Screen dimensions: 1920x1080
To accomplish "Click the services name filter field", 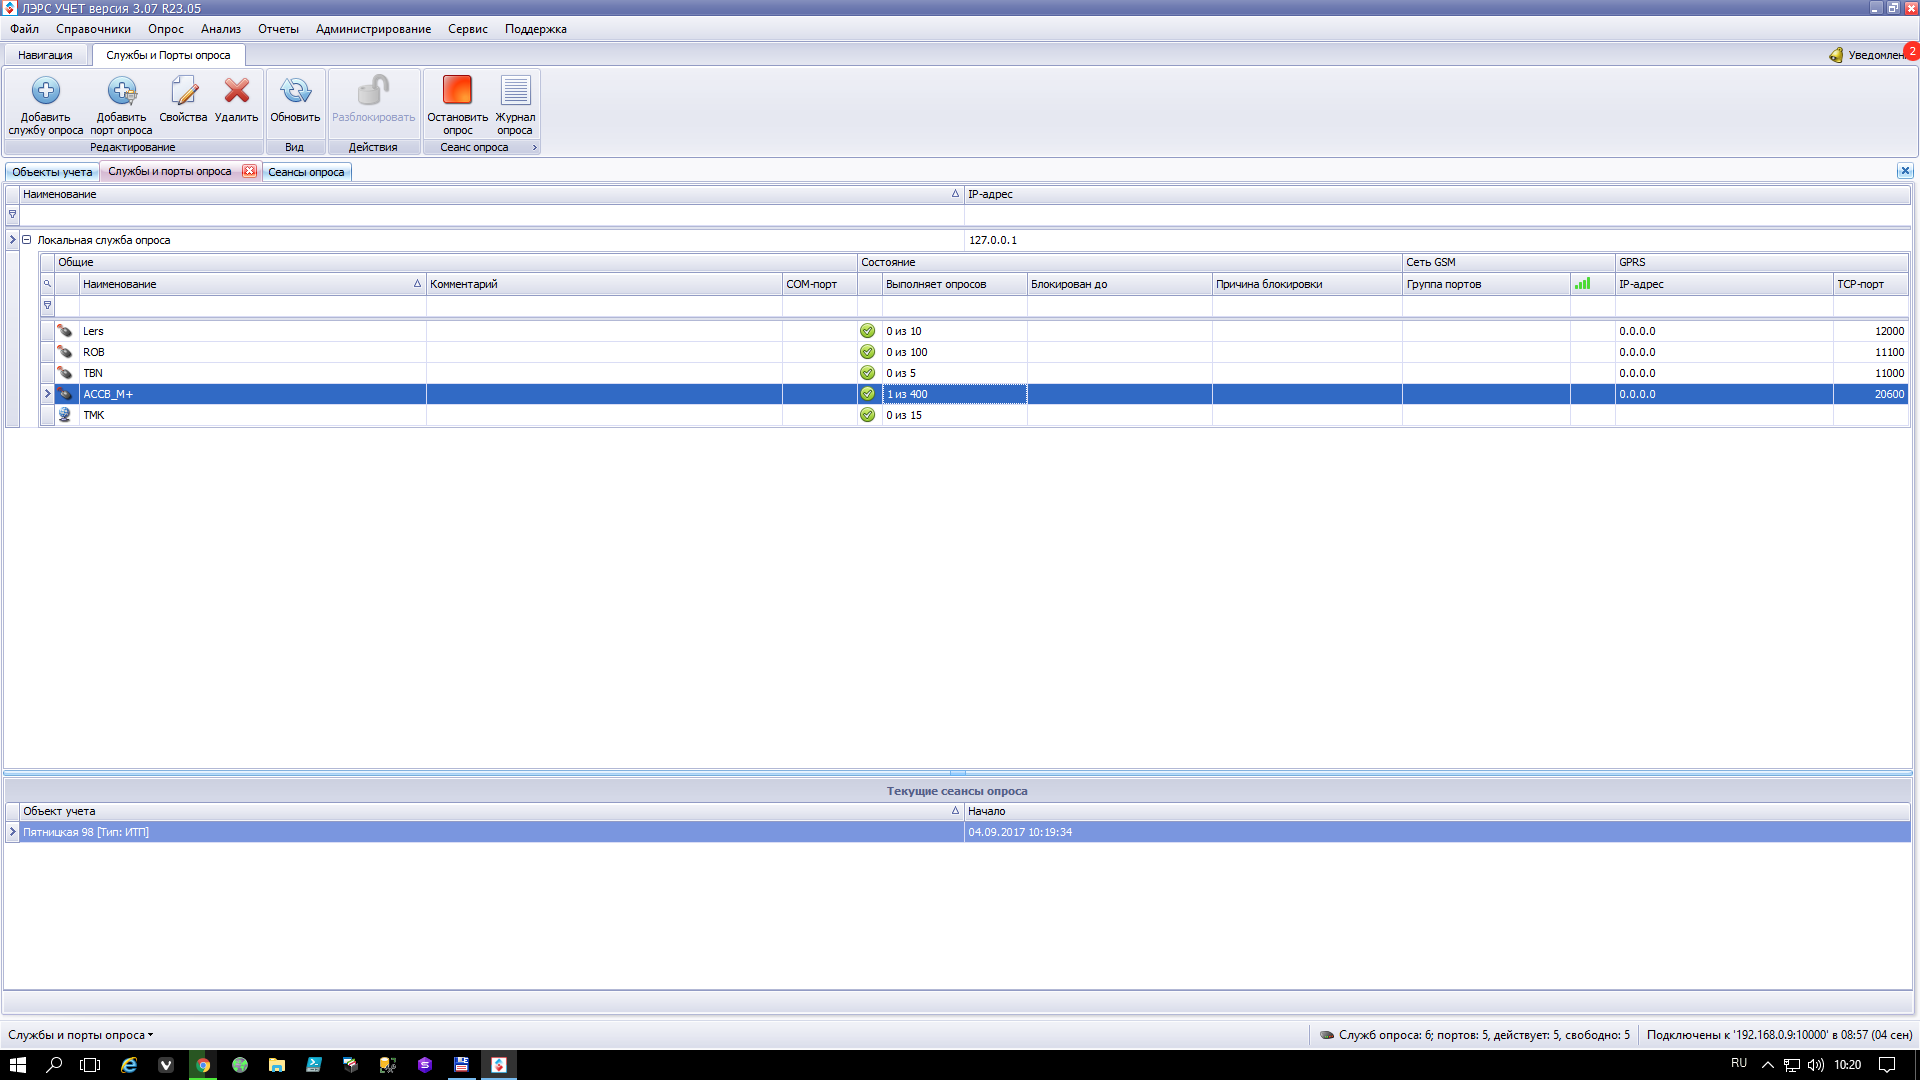I will click(491, 214).
